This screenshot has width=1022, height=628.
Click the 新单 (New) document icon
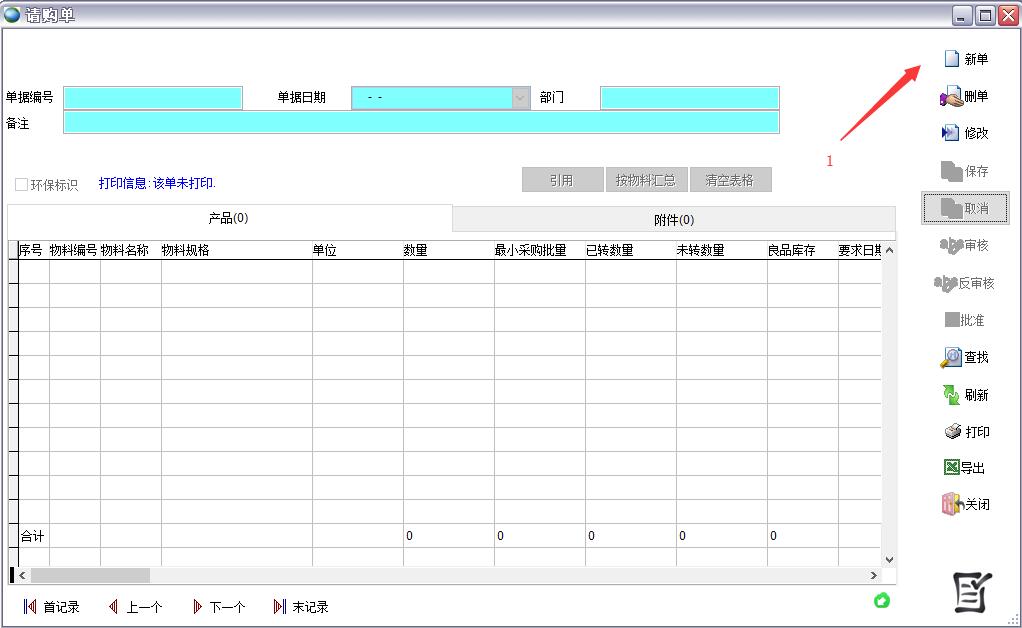pos(952,59)
